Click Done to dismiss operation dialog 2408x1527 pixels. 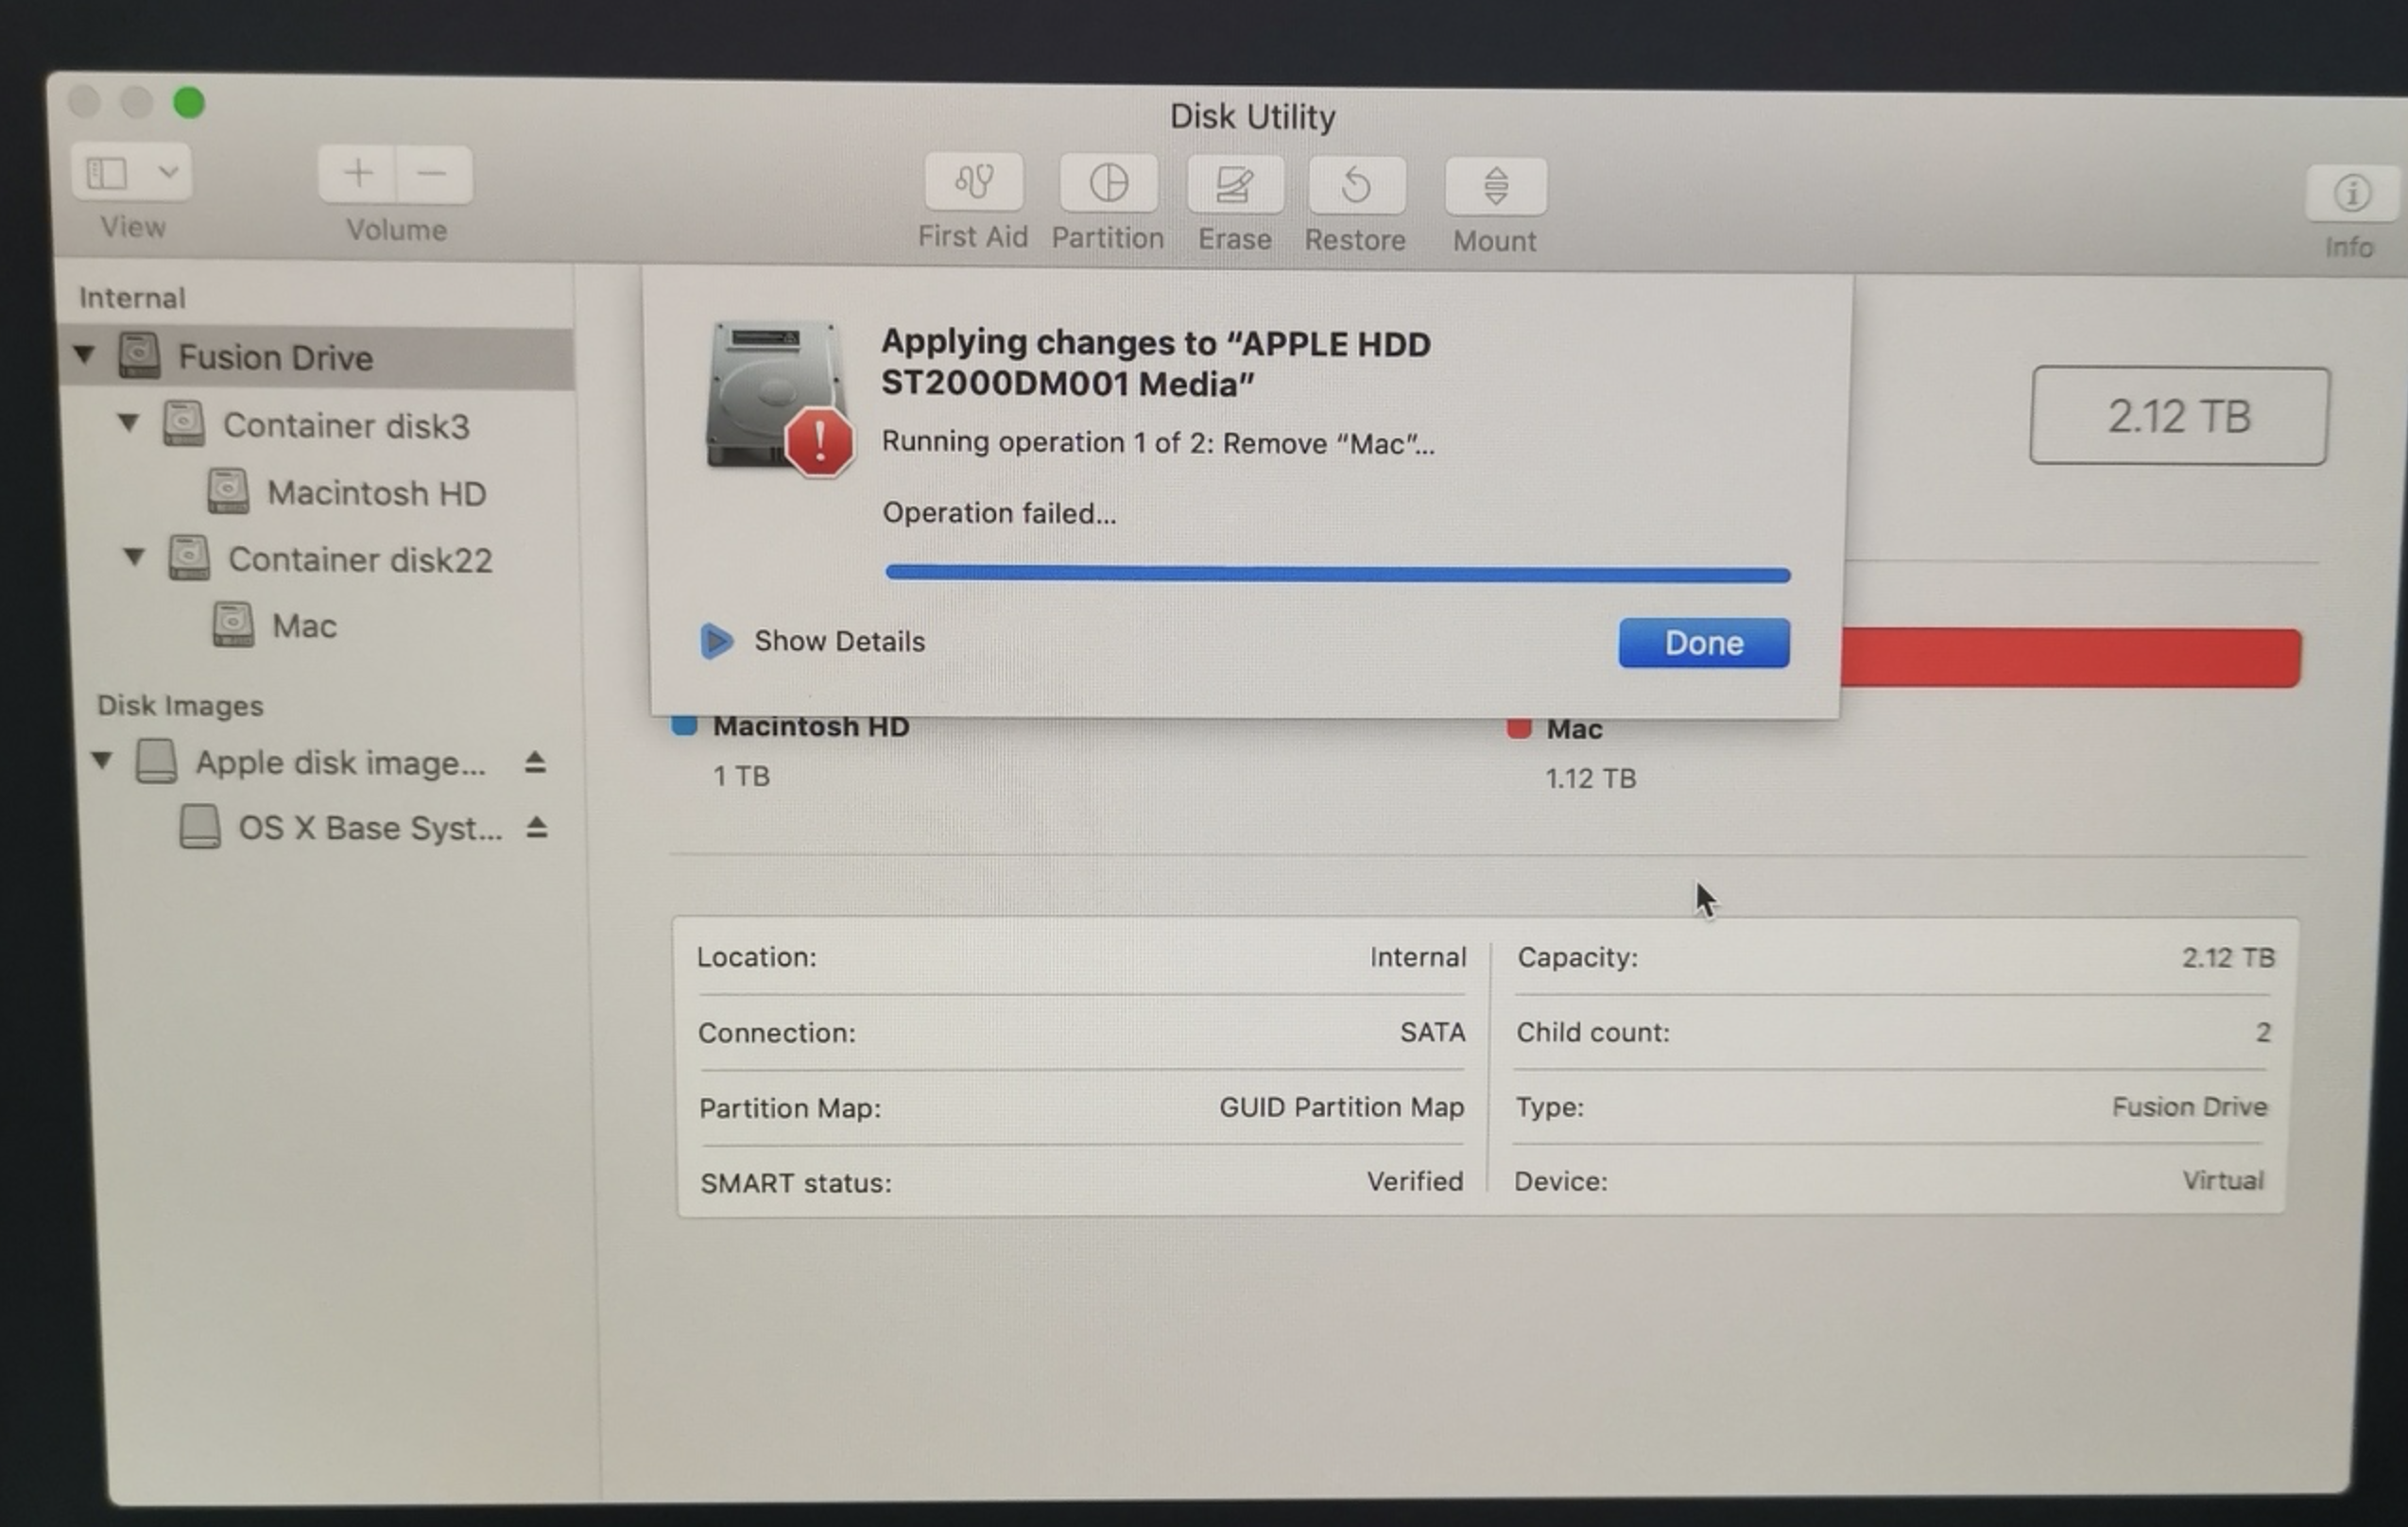tap(1701, 641)
